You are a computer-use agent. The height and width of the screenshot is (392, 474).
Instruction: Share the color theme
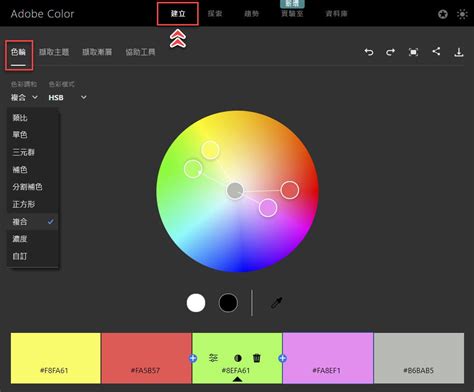436,51
